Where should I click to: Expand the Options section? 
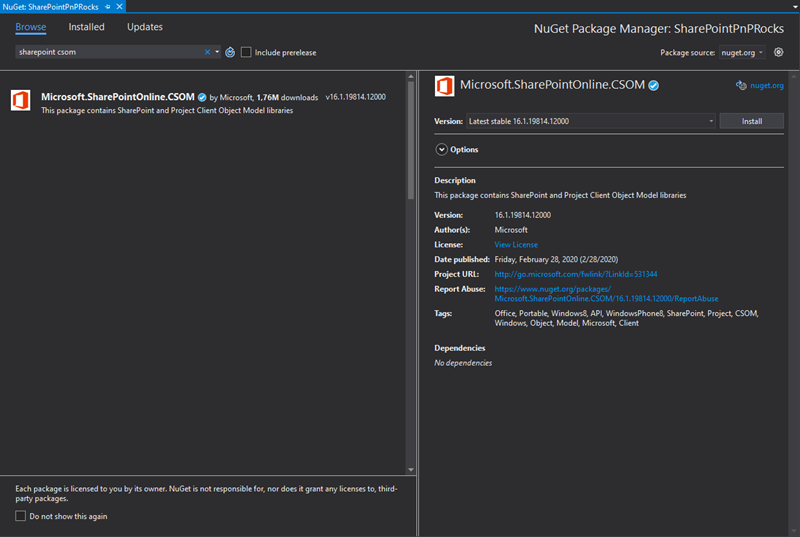point(442,149)
